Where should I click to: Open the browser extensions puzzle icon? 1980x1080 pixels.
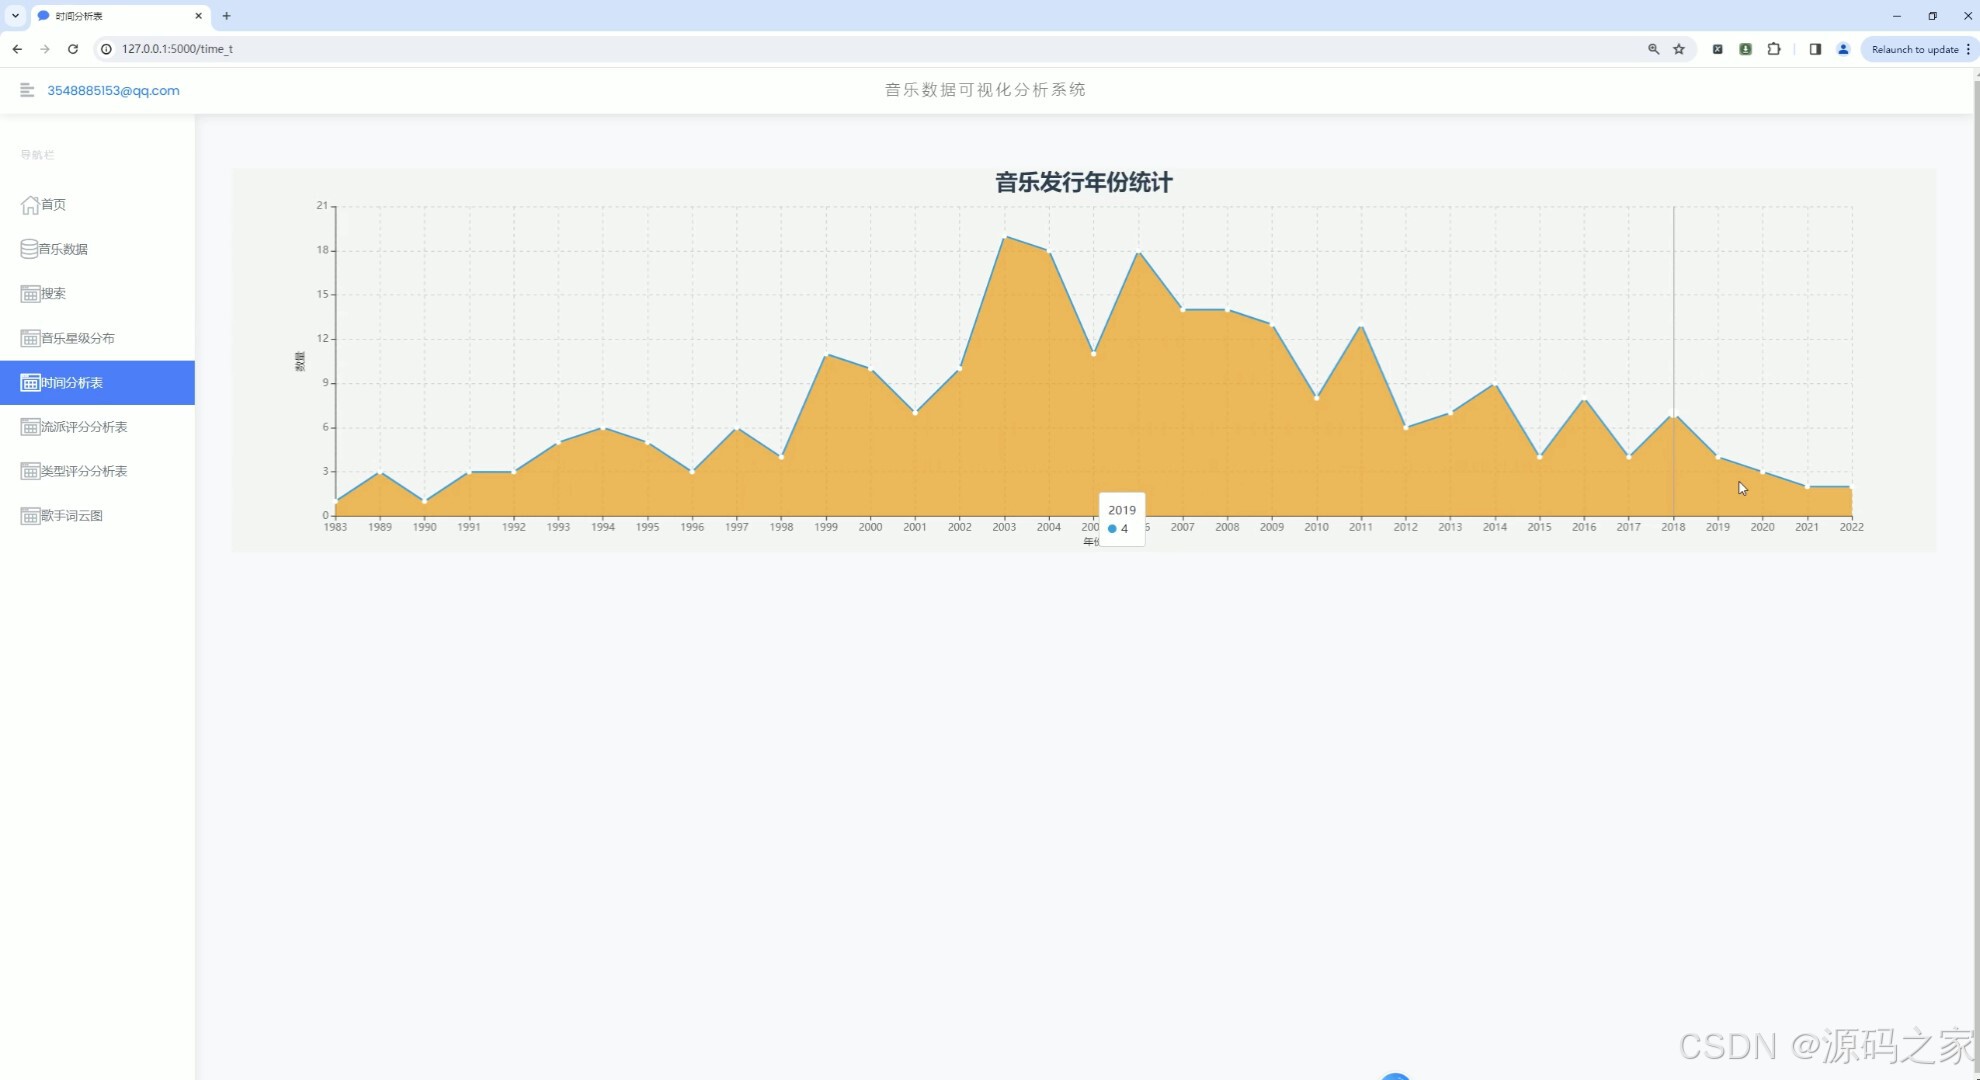click(1775, 48)
